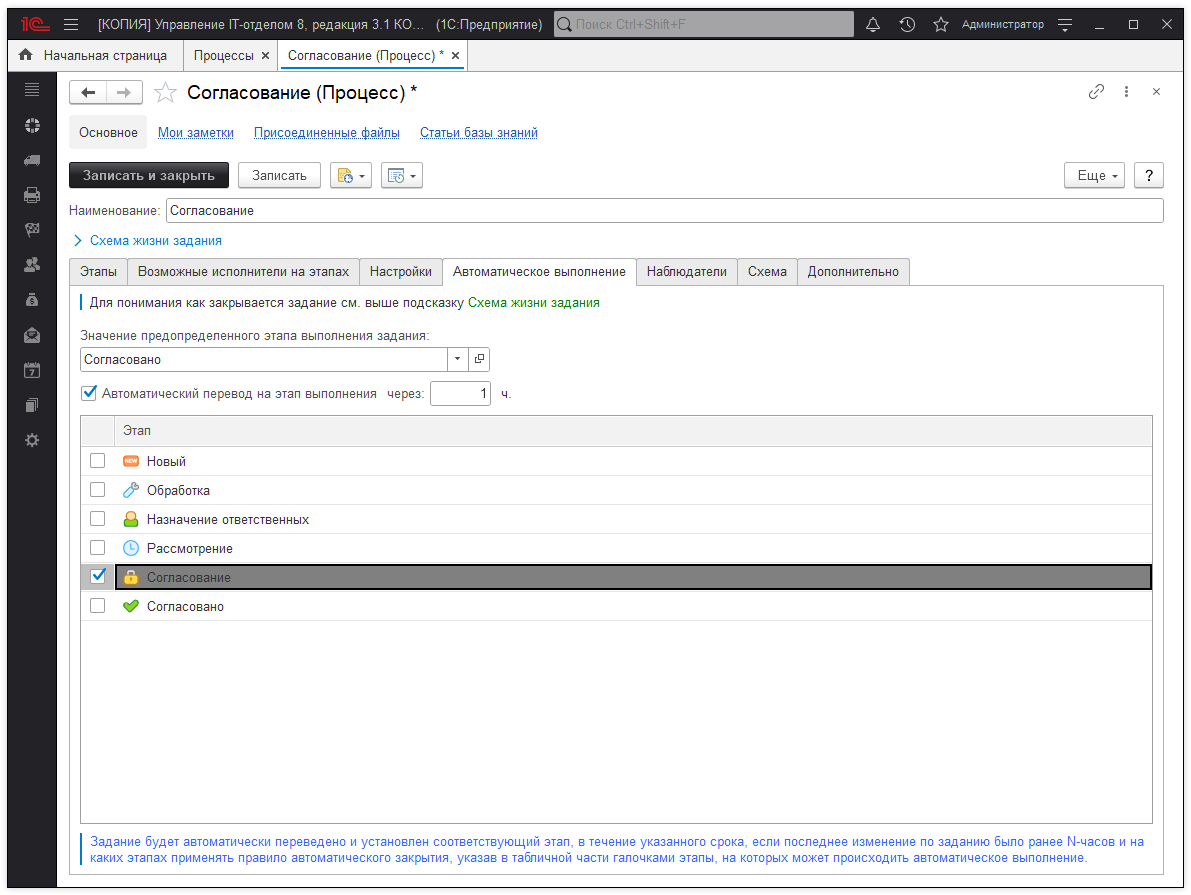The image size is (1191, 895).
Task: Open the history clock icon
Action: point(907,24)
